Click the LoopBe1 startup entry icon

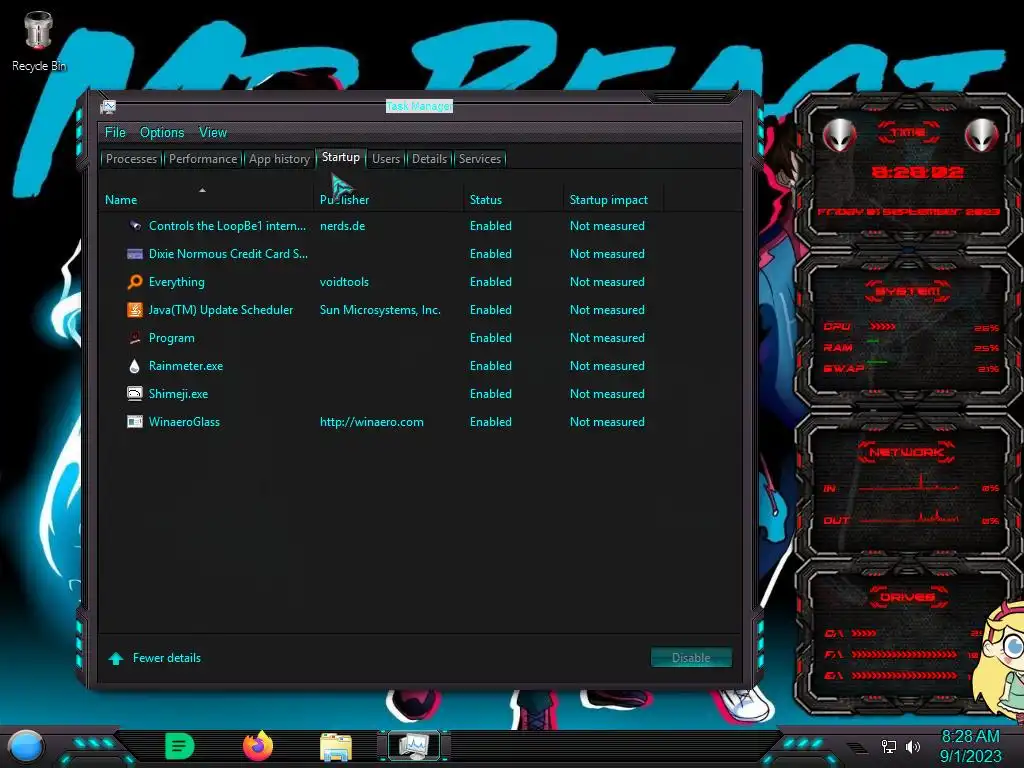135,226
